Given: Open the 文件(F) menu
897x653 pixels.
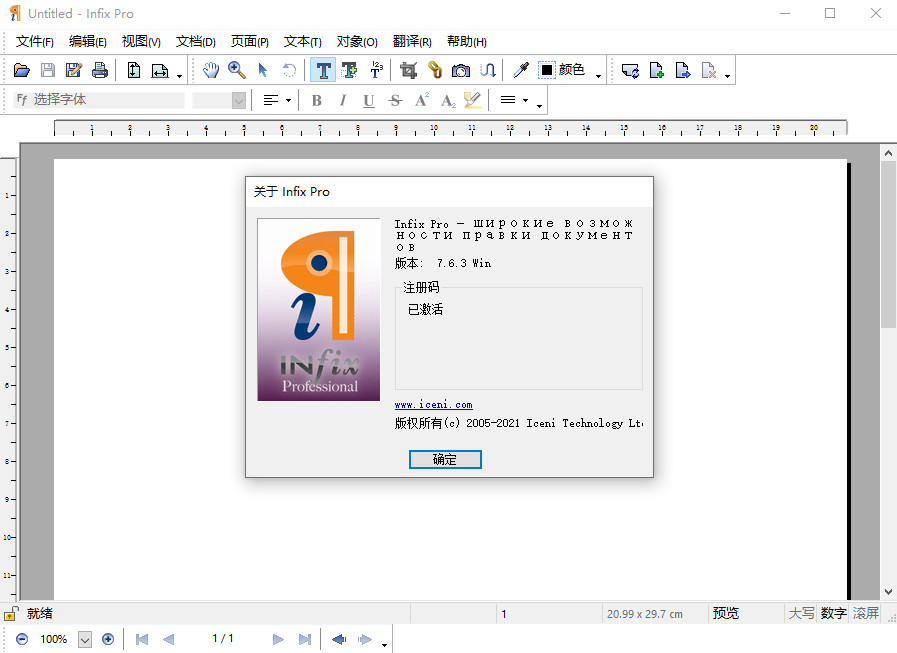Looking at the screenshot, I should [34, 42].
